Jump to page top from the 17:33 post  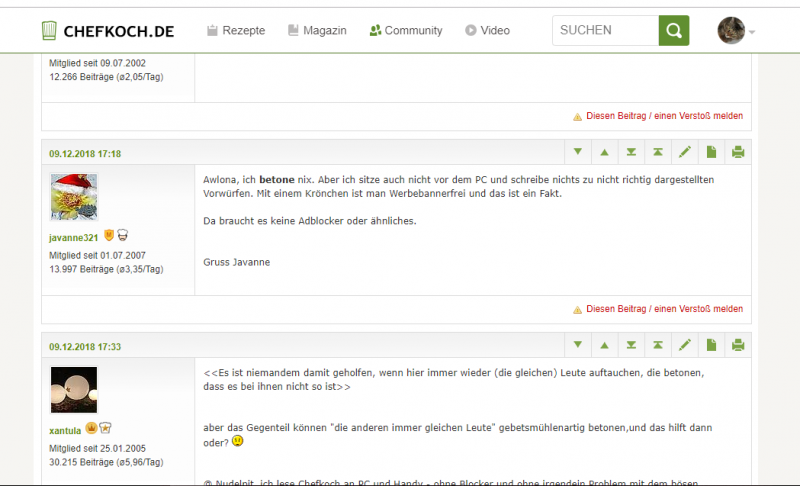click(x=658, y=346)
